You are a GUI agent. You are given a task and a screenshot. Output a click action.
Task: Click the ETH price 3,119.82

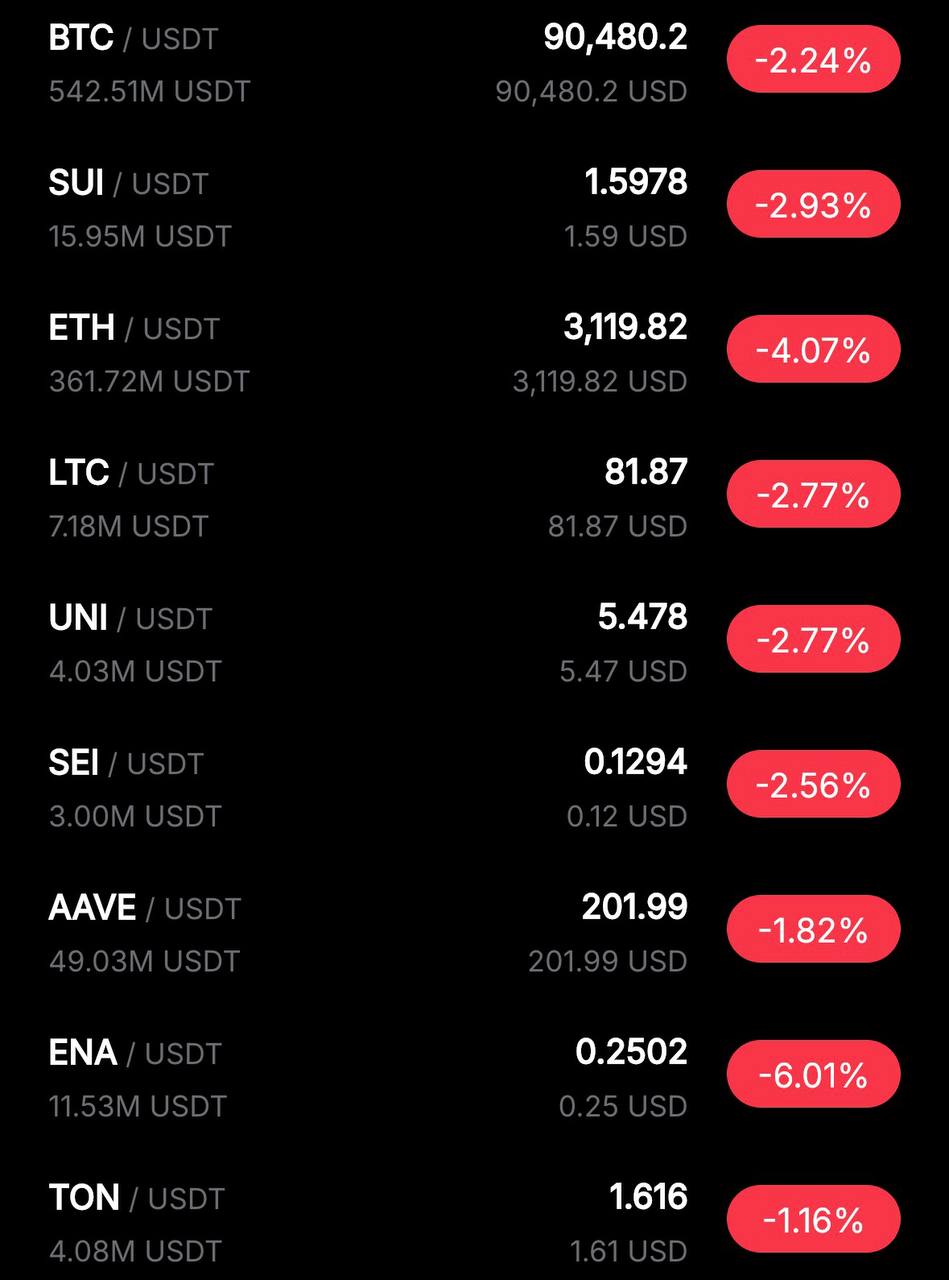click(x=625, y=328)
